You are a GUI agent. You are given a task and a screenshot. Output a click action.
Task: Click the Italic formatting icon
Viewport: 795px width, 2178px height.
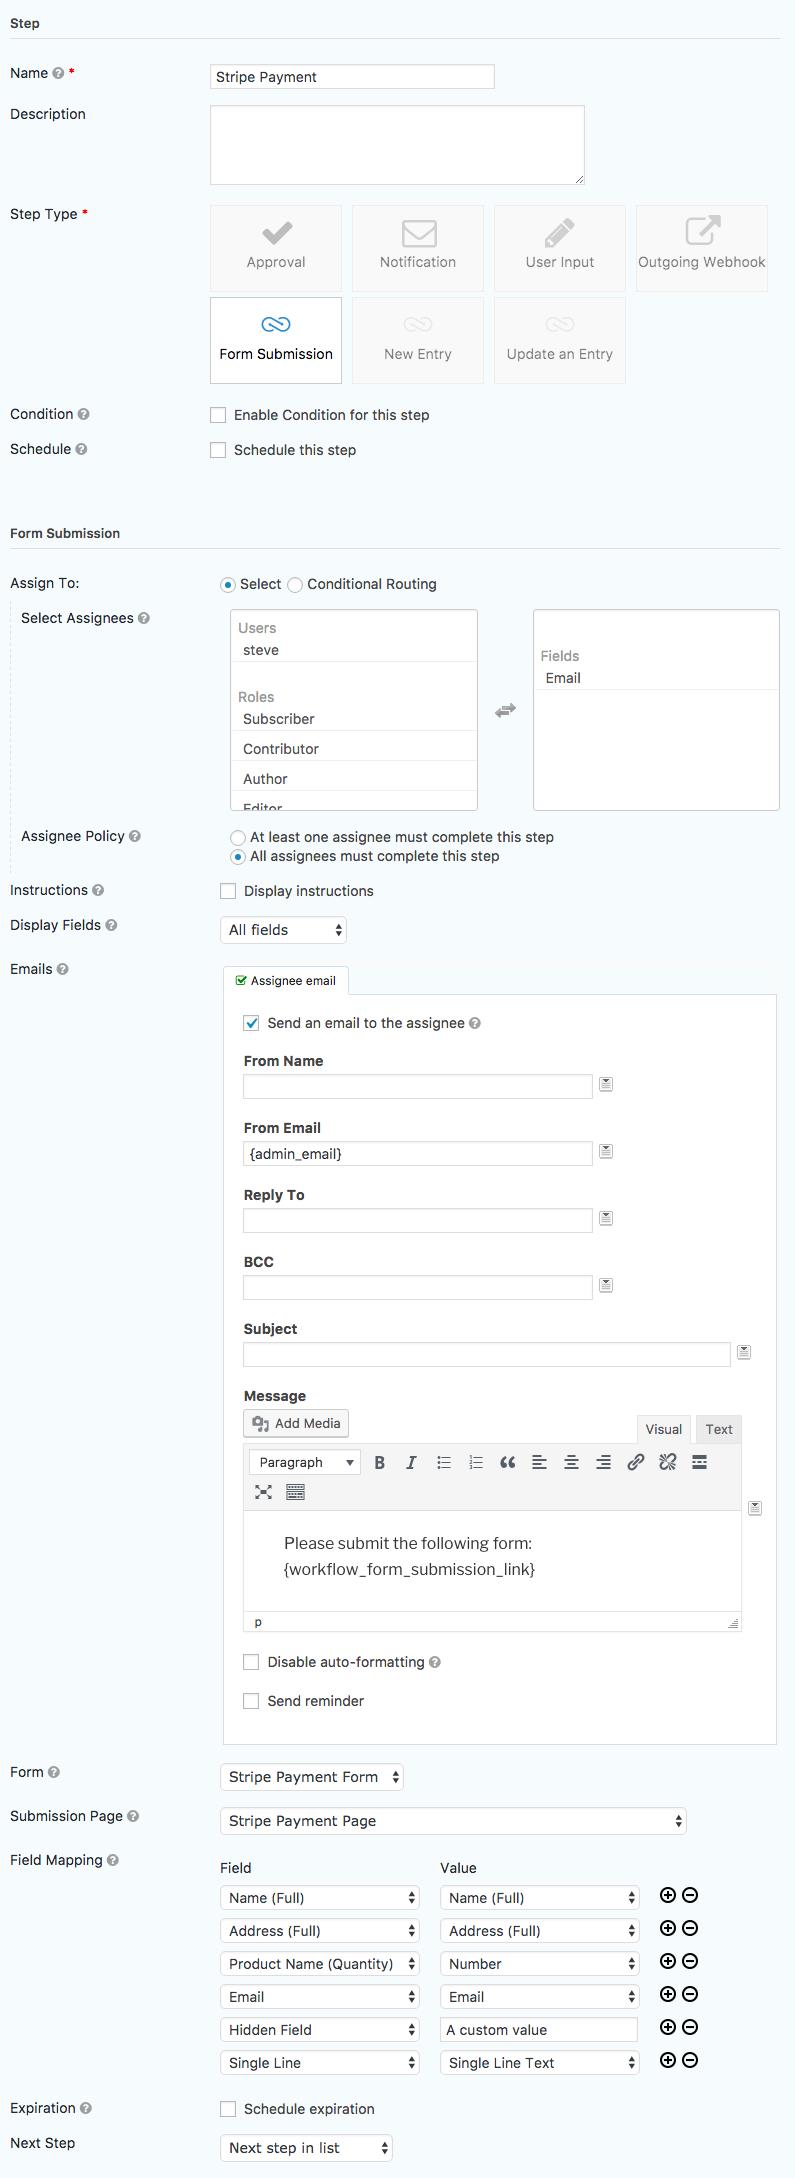[411, 1462]
